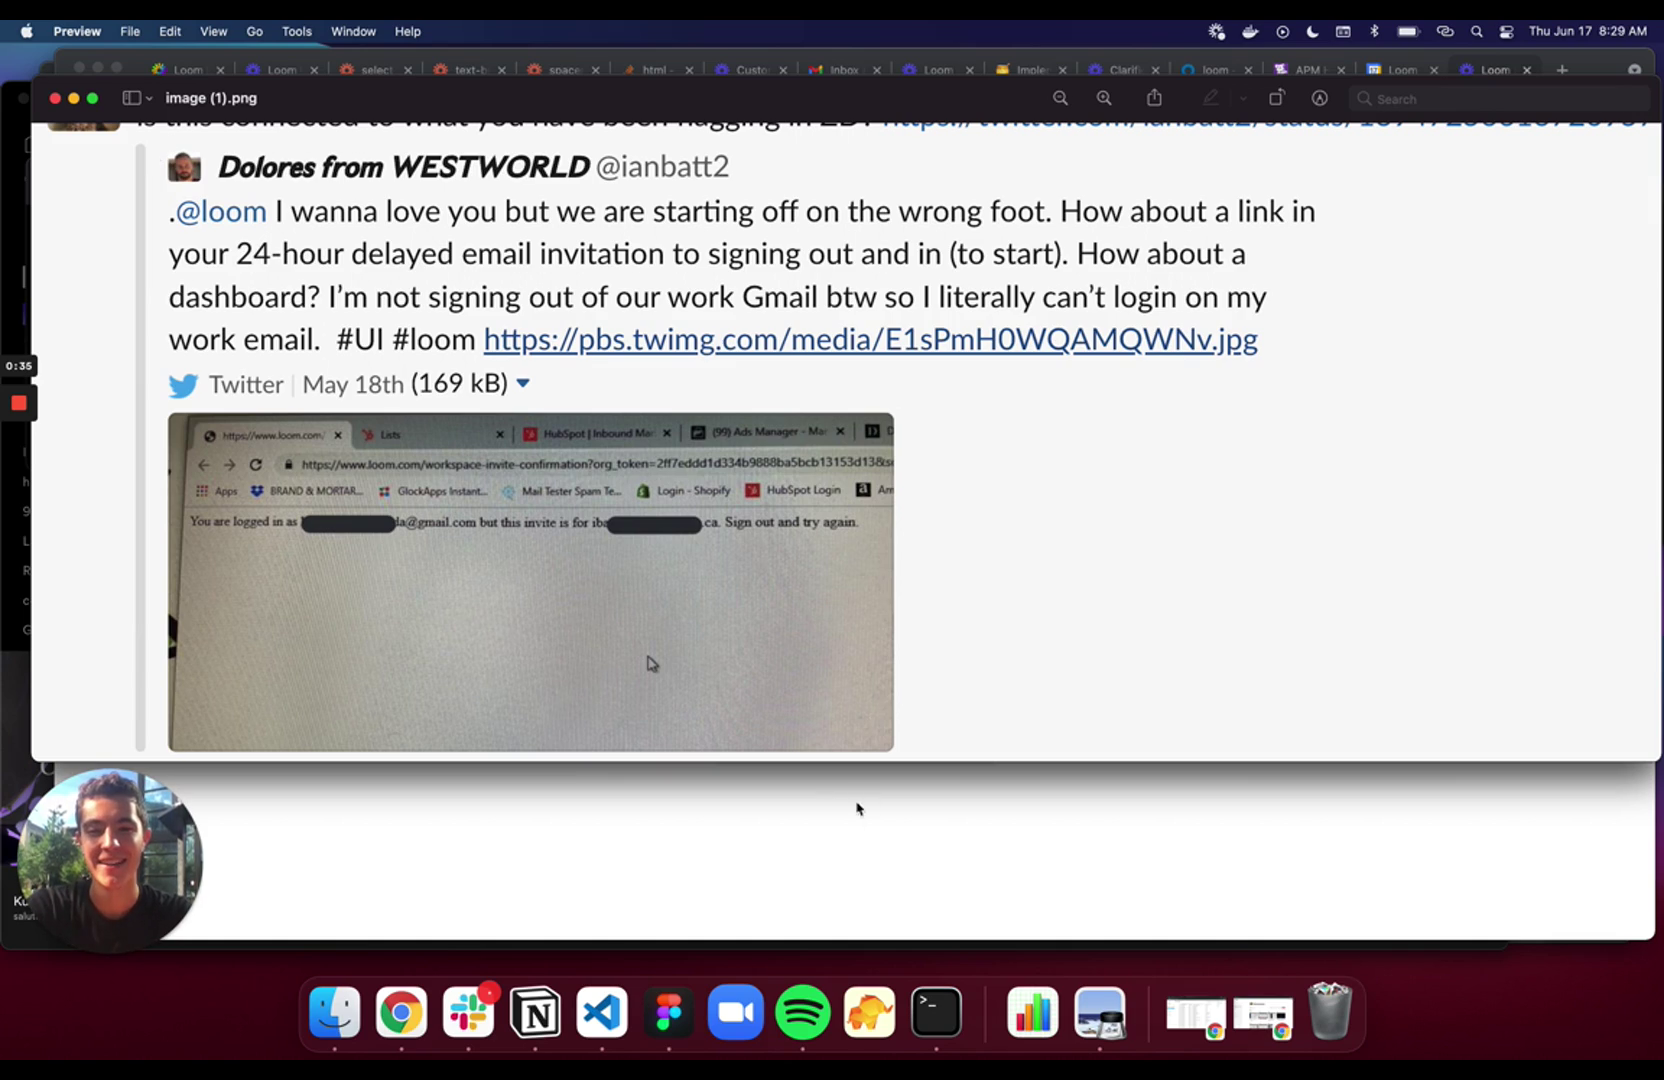
Task: Launch Google Chrome from the Dock
Action: point(401,1013)
